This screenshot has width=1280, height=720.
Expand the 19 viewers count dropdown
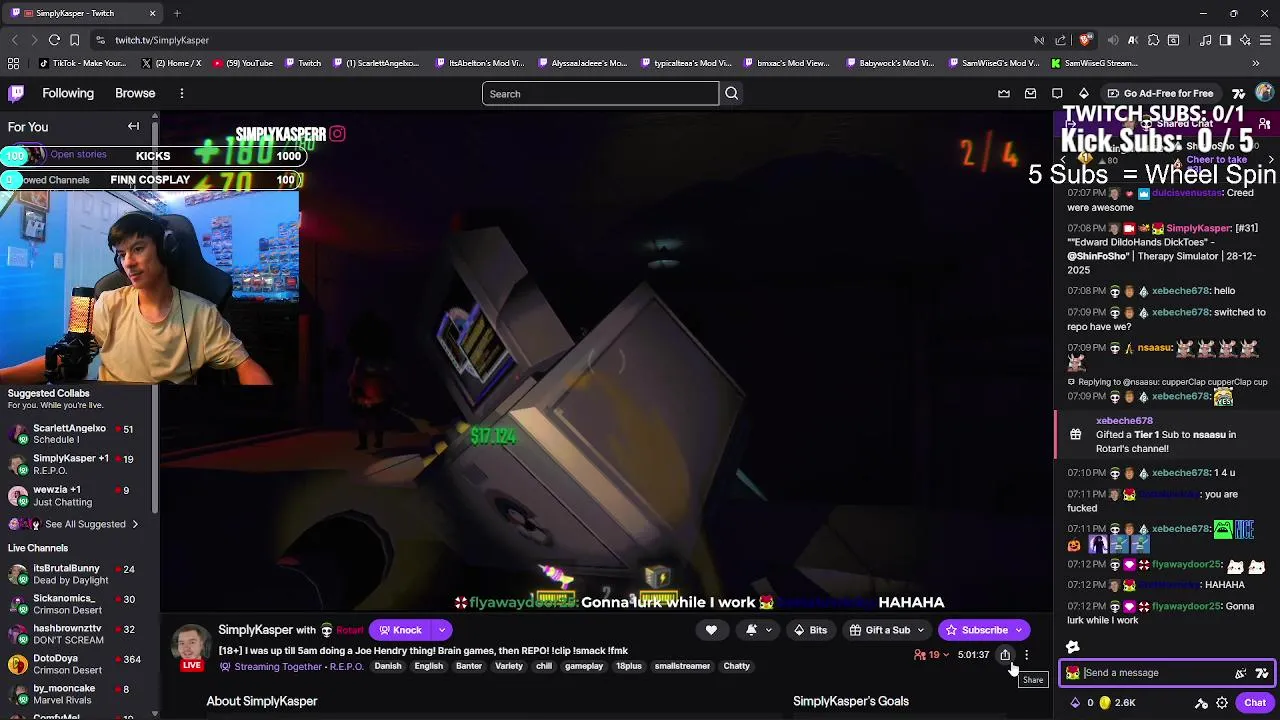pyautogui.click(x=945, y=655)
